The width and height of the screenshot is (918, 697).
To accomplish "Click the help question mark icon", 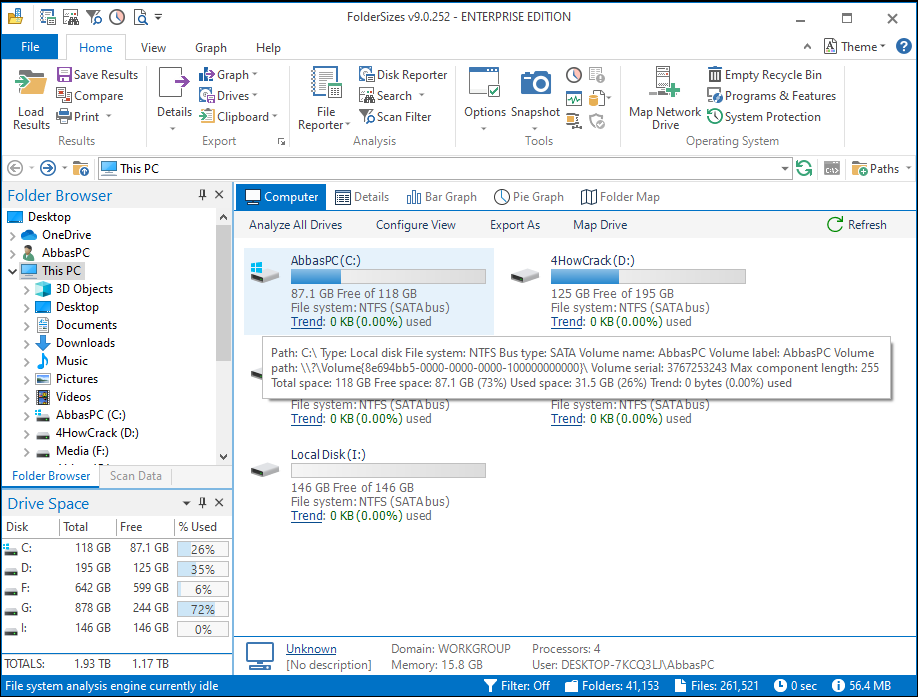I will coord(904,46).
